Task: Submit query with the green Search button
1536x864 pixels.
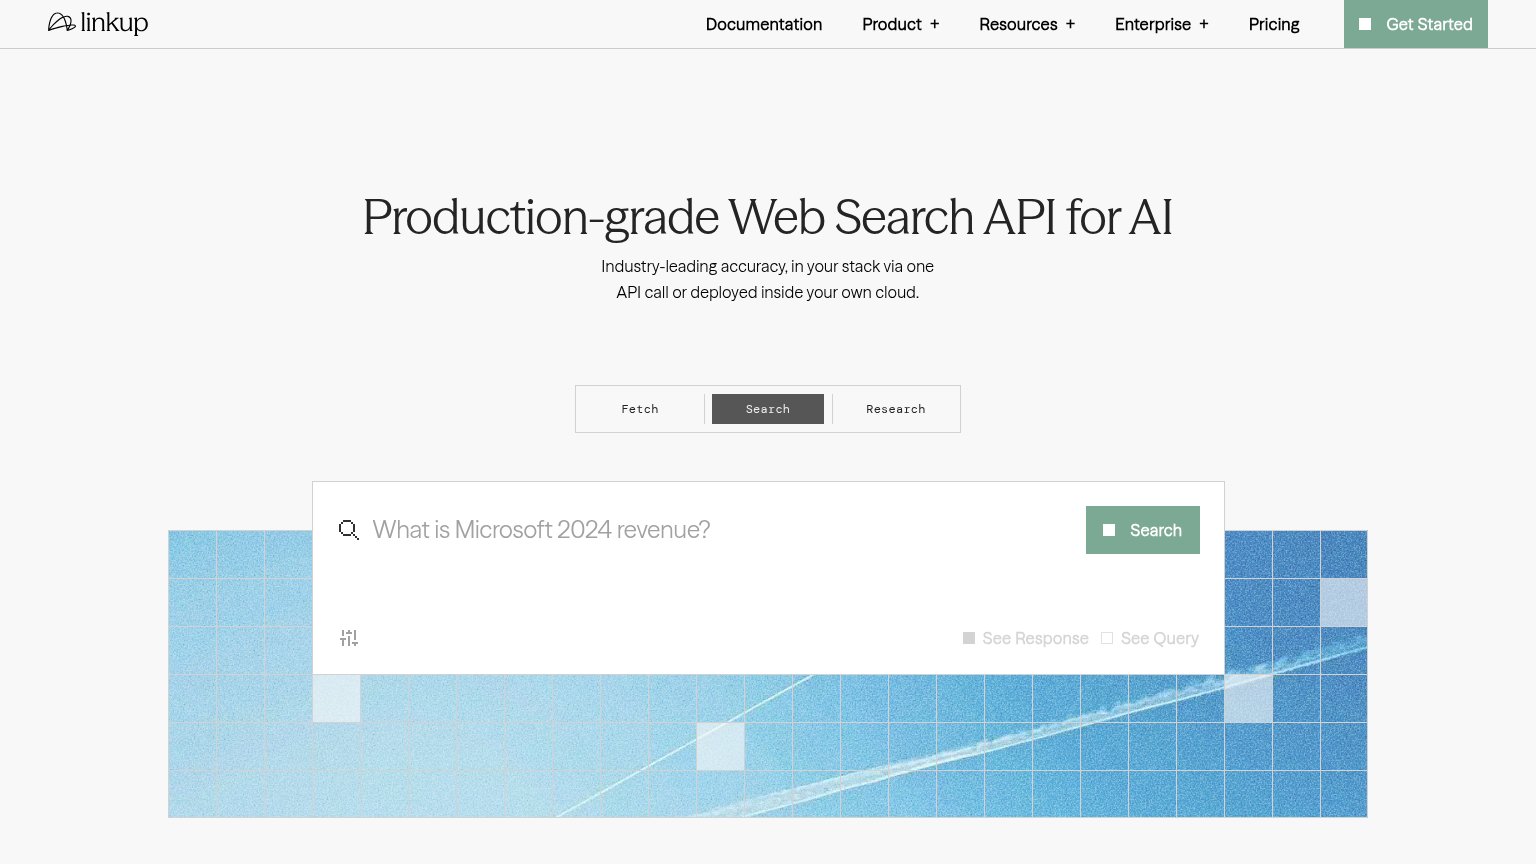Action: [1143, 530]
